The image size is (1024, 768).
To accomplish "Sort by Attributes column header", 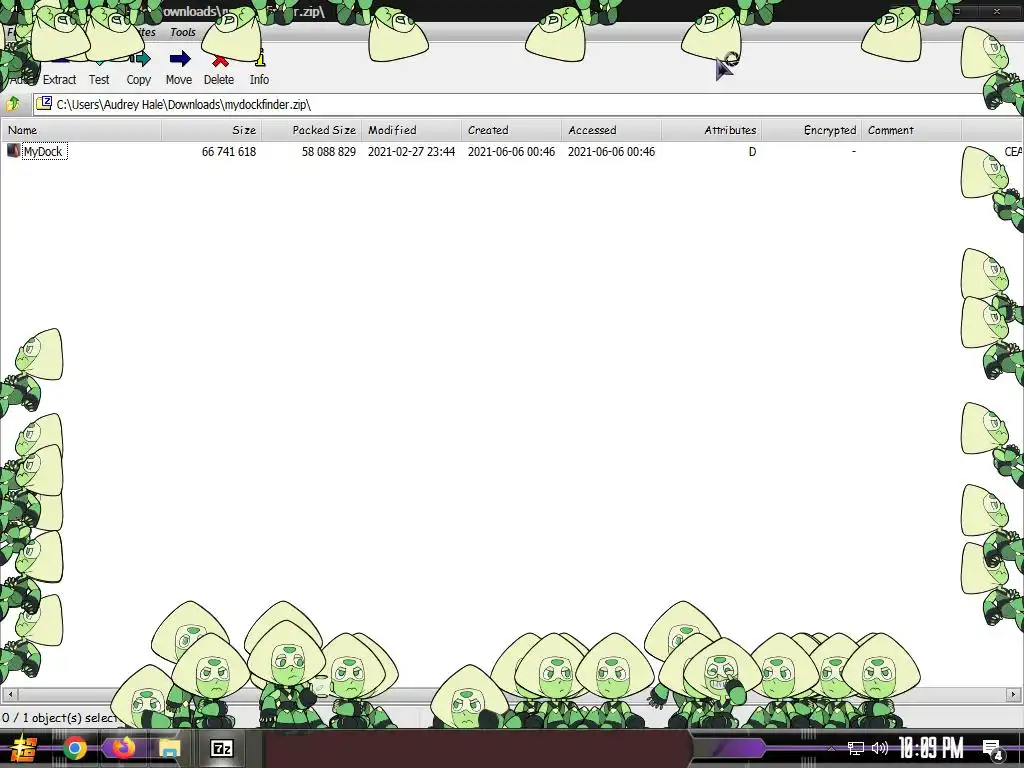I will [711, 130].
